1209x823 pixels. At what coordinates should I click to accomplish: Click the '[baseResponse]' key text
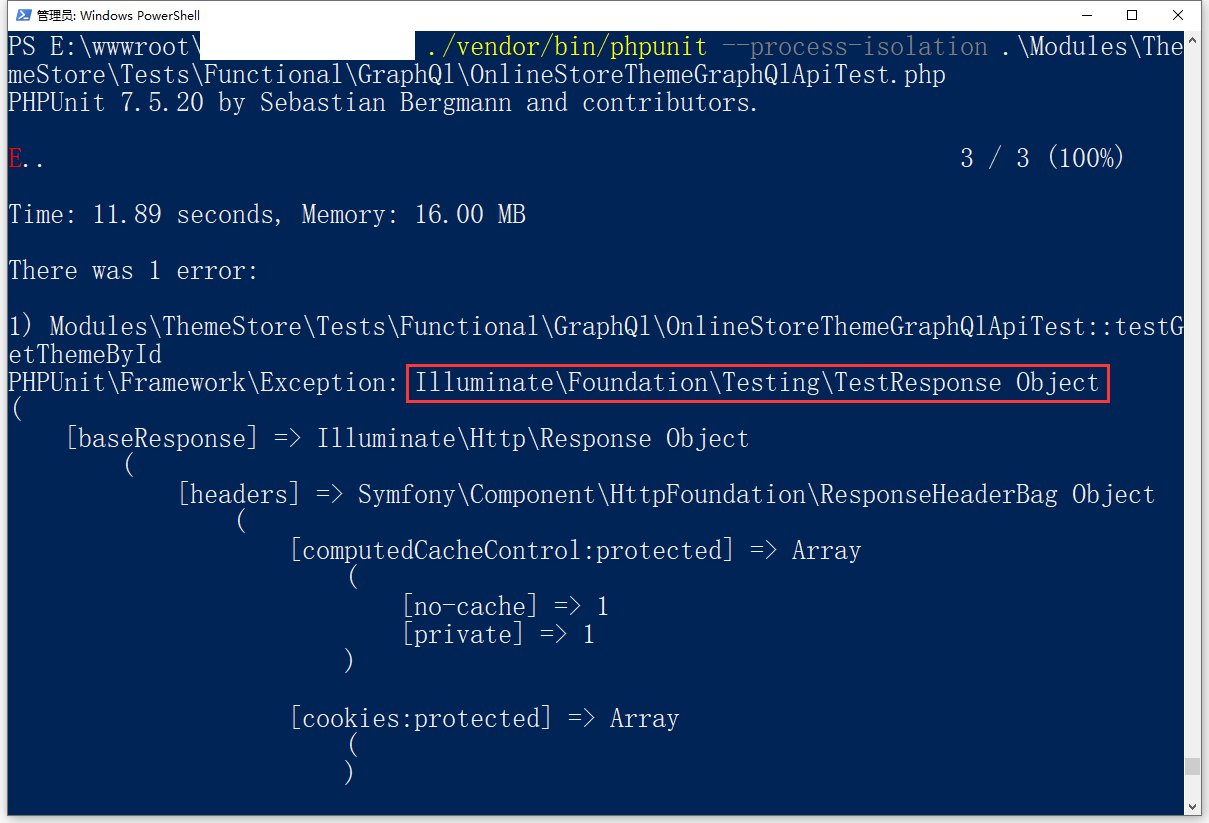161,438
